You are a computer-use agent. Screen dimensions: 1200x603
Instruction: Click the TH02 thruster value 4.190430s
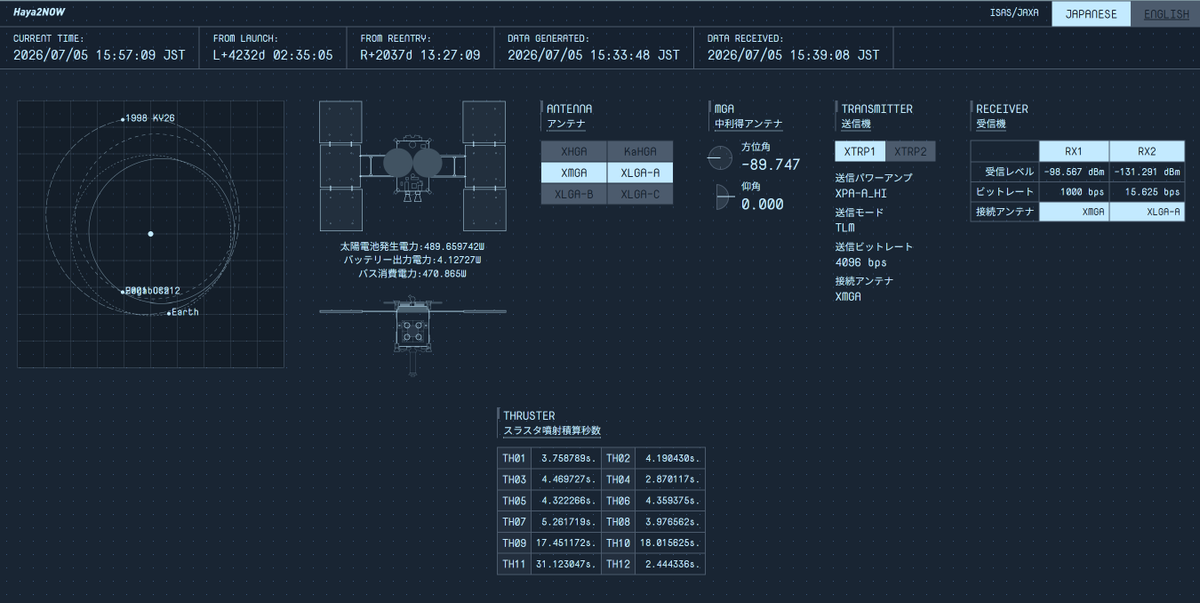tap(671, 458)
